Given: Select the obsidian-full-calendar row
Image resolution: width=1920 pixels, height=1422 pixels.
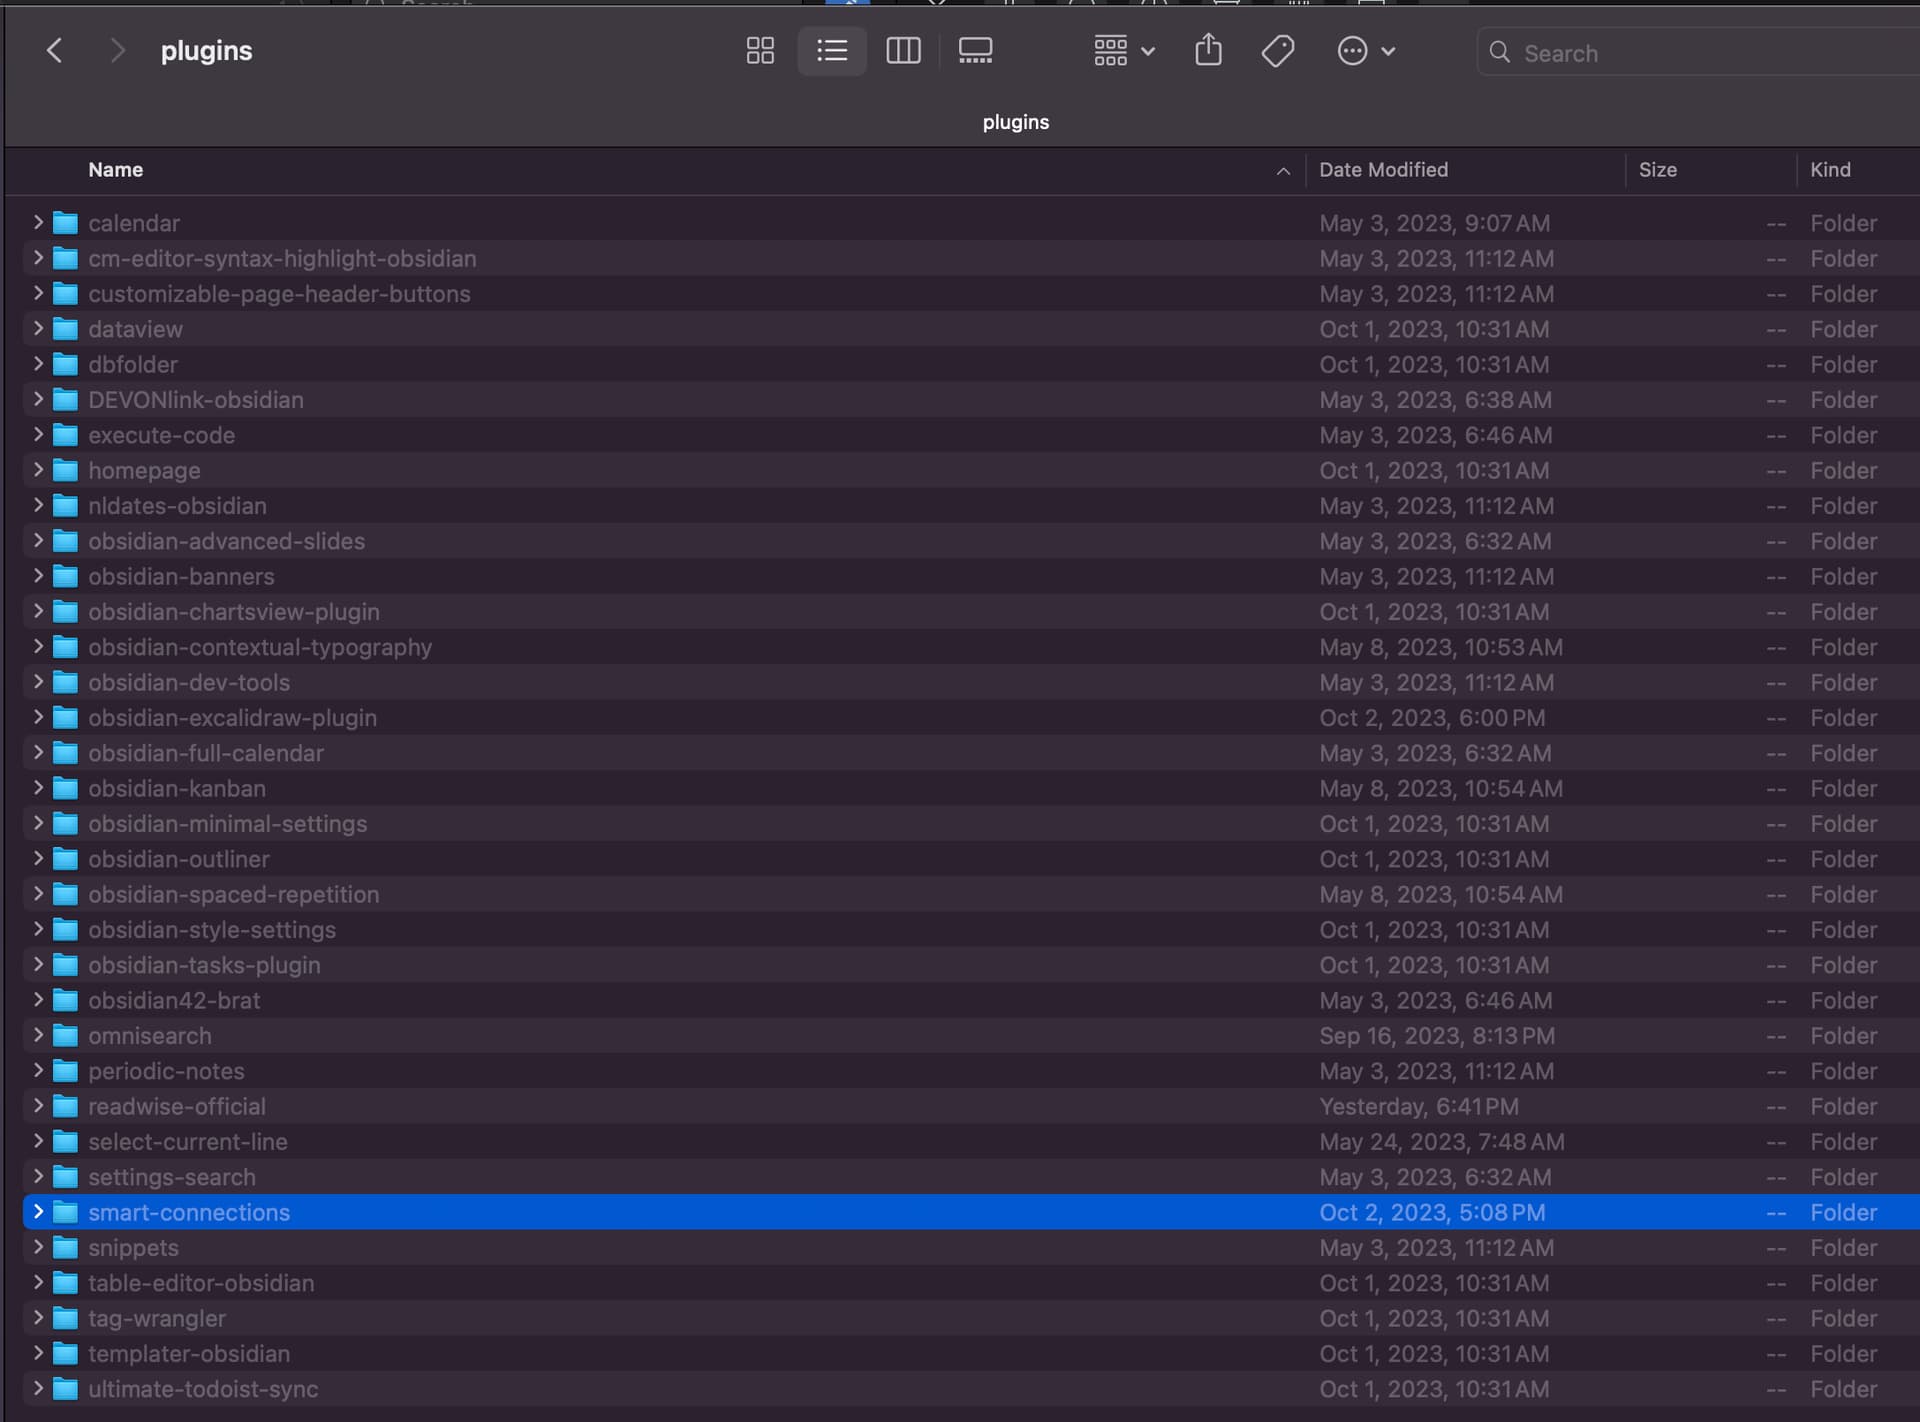Looking at the screenshot, I should click(971, 753).
